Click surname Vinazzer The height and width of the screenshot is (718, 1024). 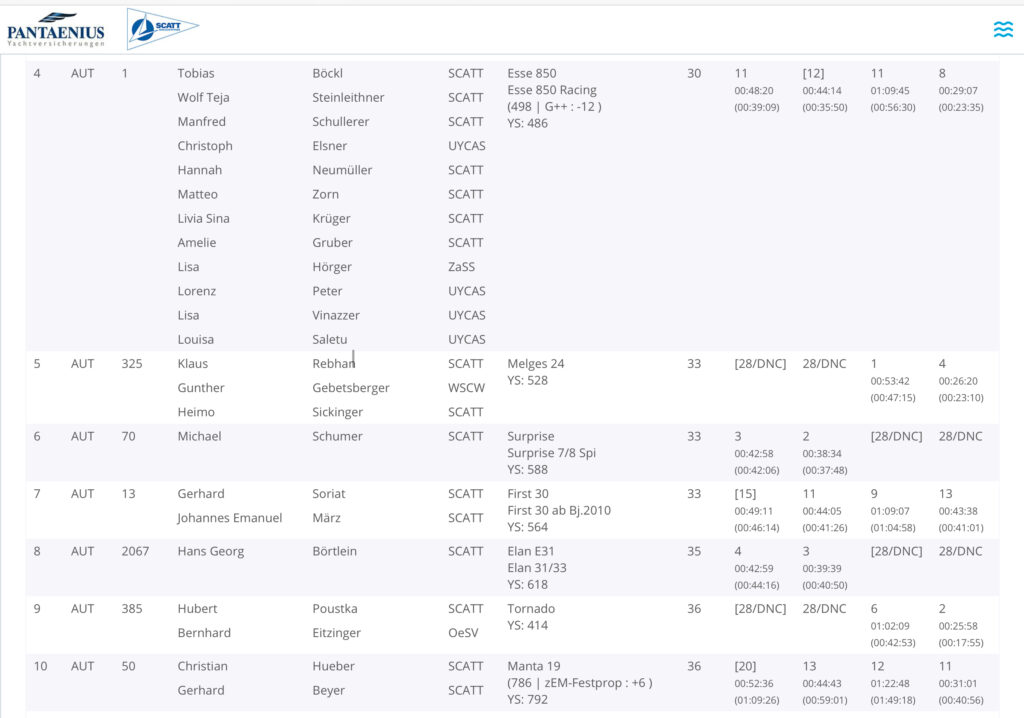tap(336, 315)
